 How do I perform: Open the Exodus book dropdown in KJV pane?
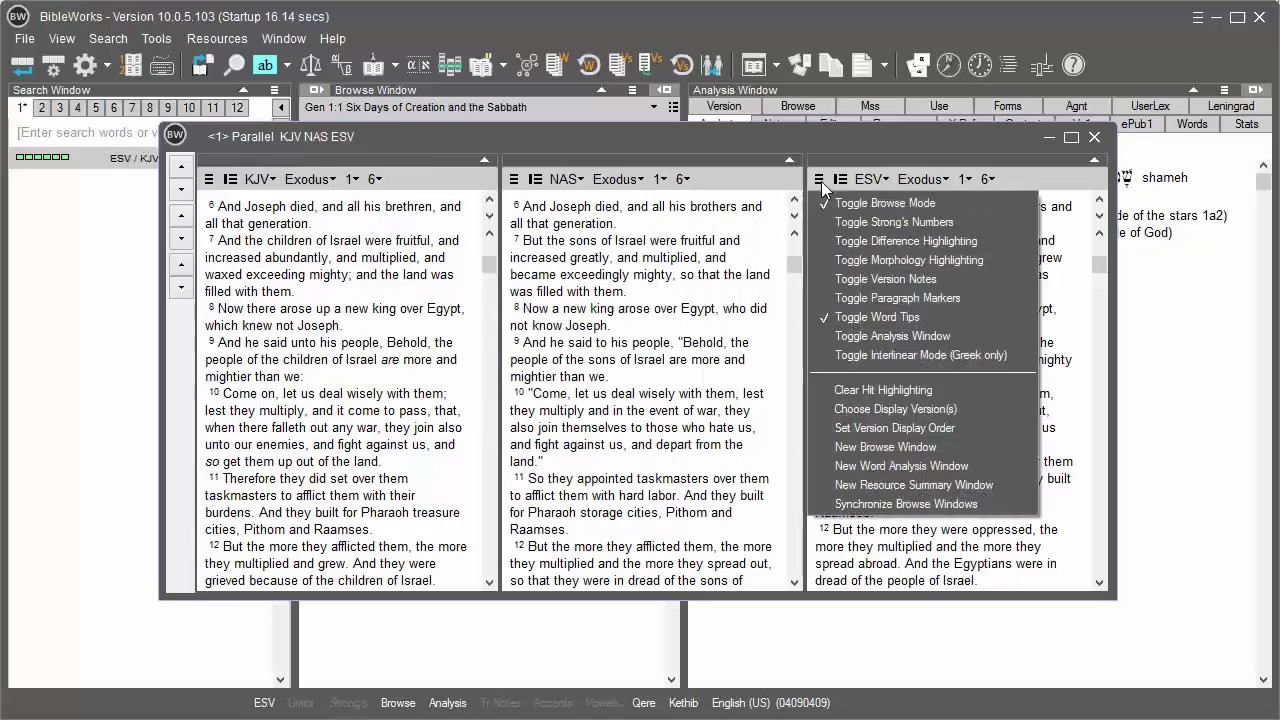click(x=311, y=179)
